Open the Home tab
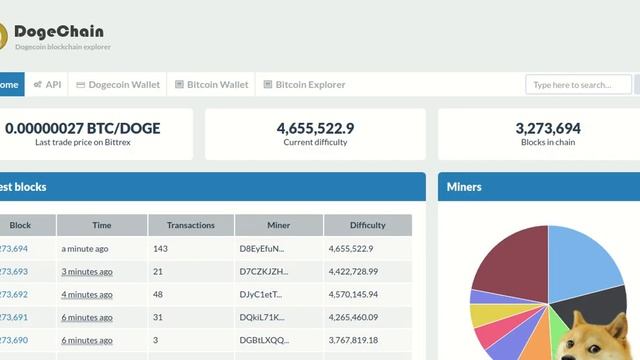This screenshot has height=360, width=640. [x=11, y=84]
